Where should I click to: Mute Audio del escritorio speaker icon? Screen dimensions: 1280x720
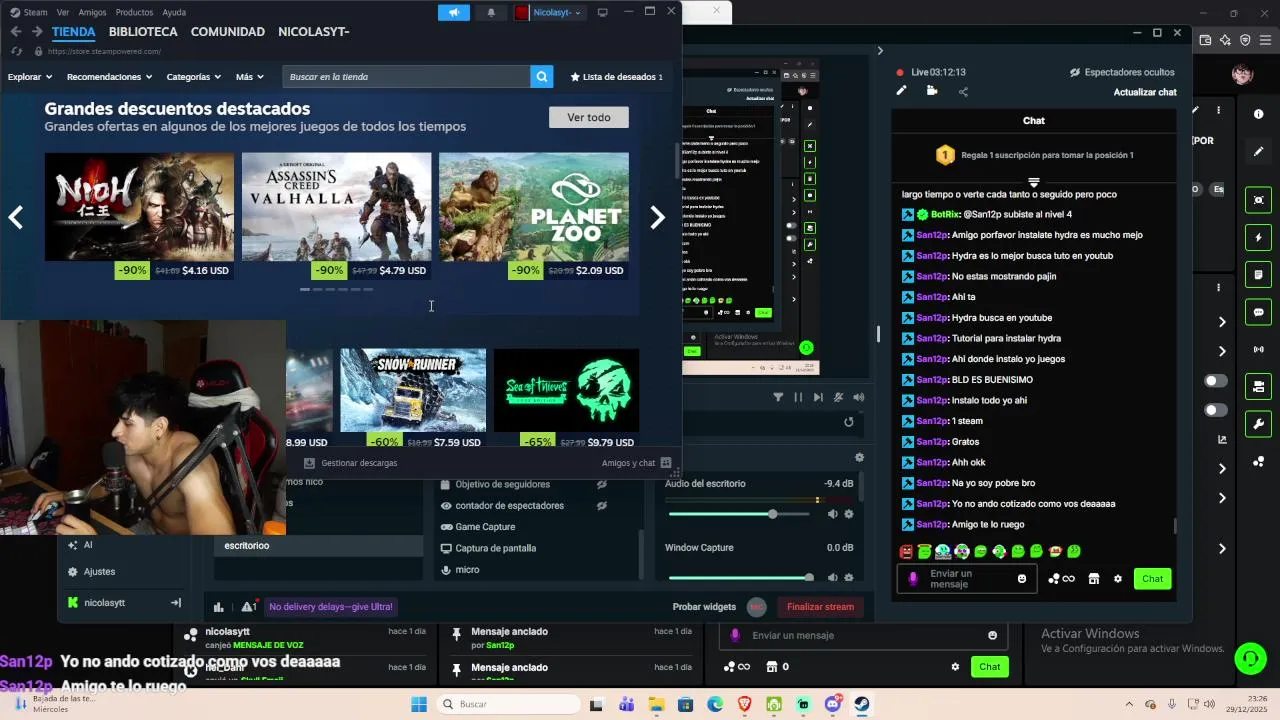click(x=832, y=514)
